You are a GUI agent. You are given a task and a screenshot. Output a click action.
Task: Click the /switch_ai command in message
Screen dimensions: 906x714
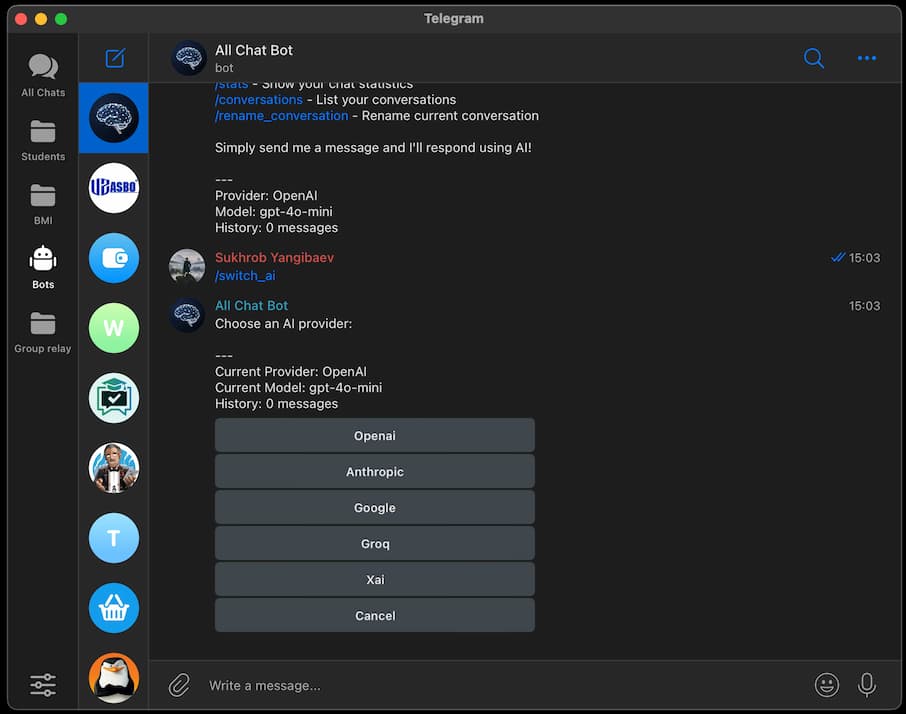pos(245,276)
